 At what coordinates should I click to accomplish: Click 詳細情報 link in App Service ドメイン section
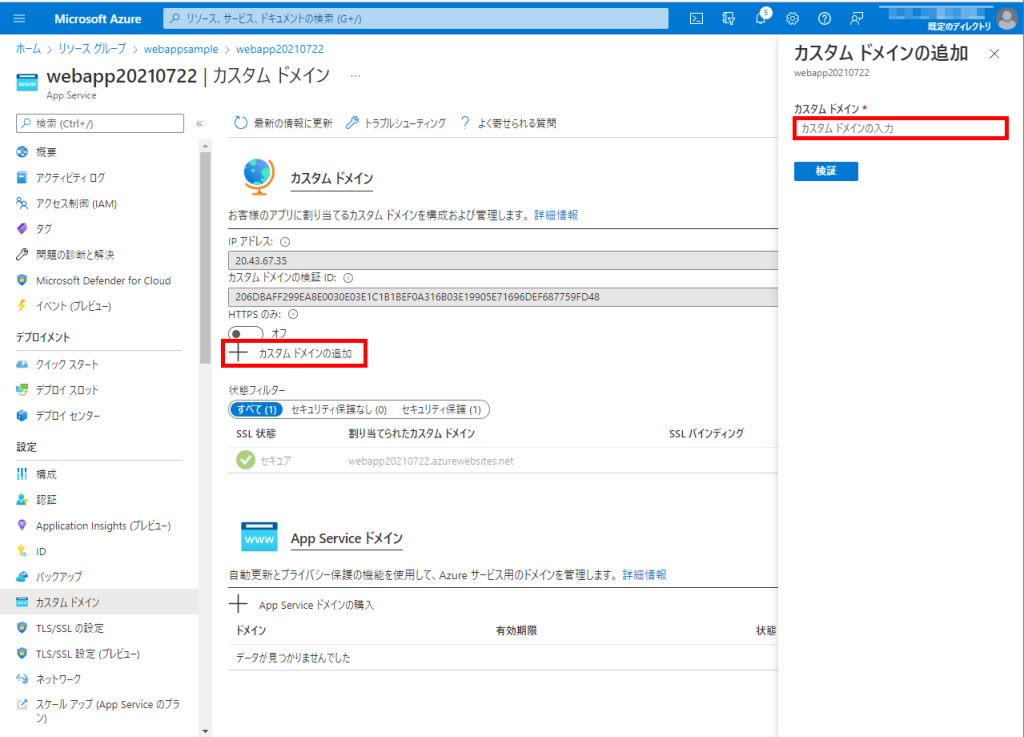coord(644,574)
